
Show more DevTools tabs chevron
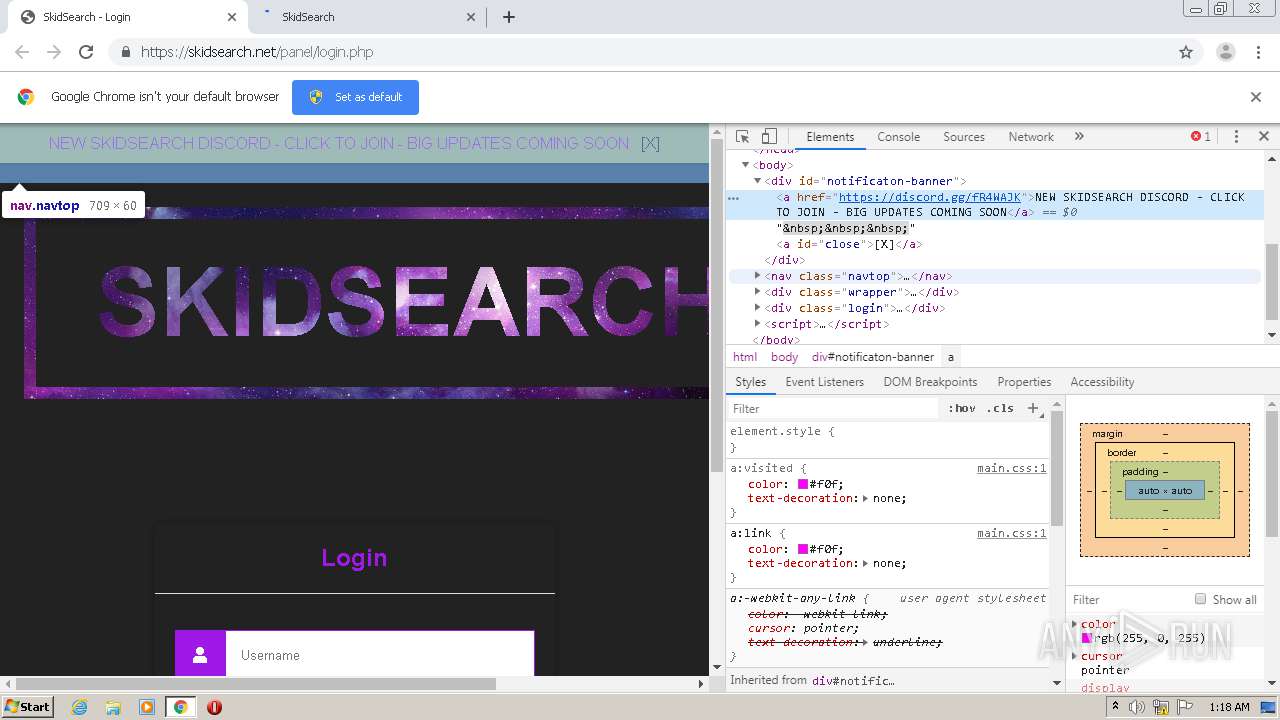(1079, 137)
